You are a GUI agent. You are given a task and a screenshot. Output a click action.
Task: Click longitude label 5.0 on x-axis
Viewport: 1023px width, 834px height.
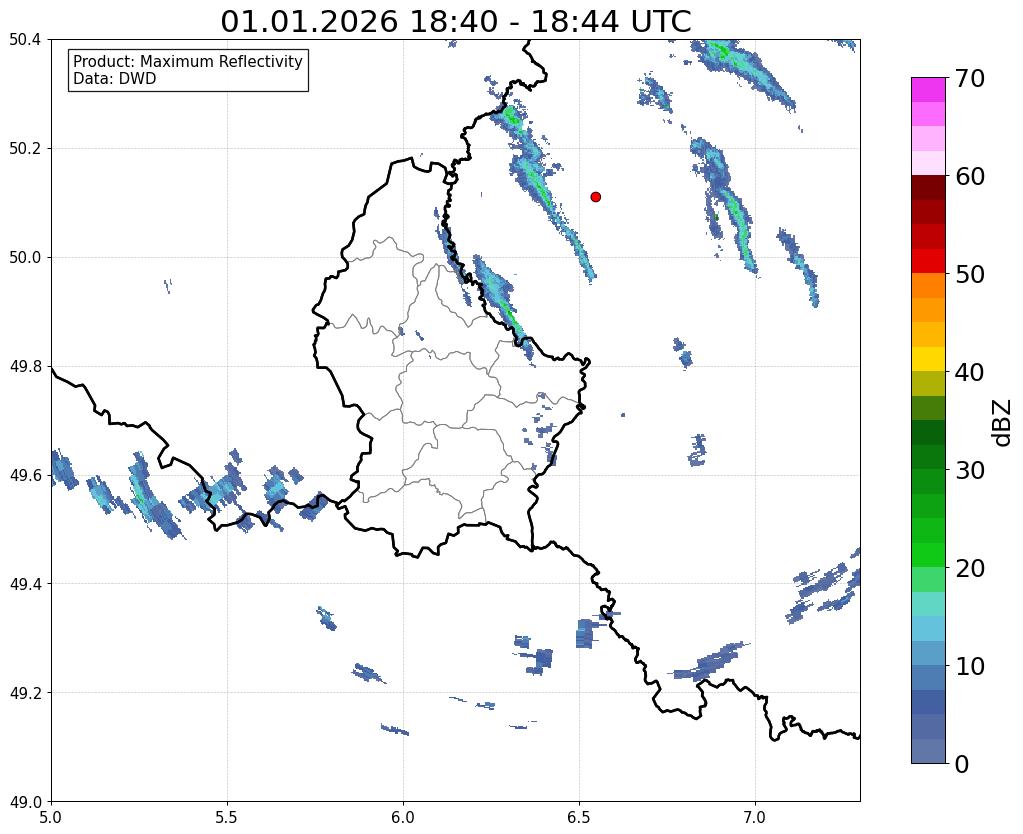click(51, 817)
